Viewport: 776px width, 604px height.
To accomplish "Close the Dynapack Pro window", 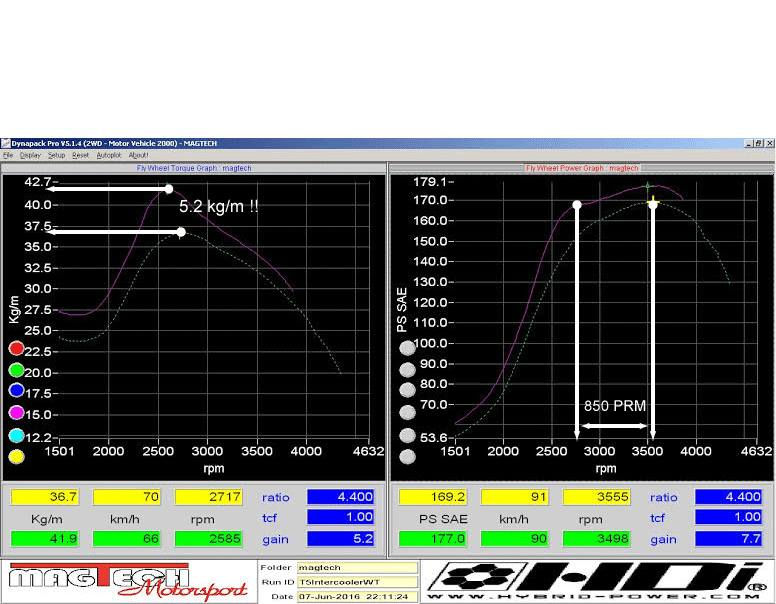I will click(770, 144).
